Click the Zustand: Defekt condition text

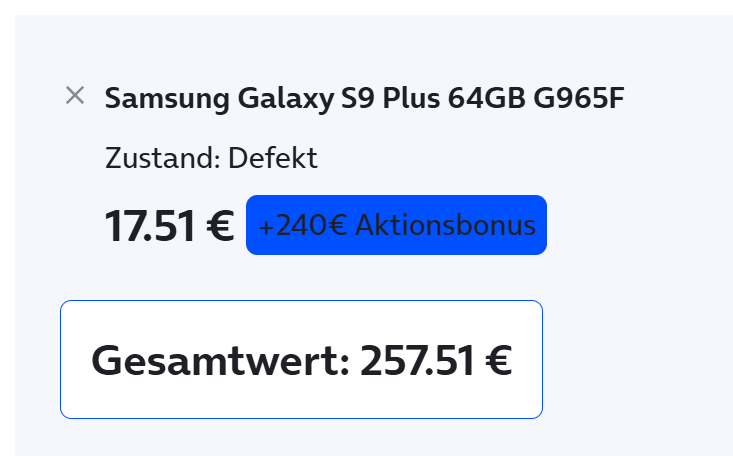[211, 158]
